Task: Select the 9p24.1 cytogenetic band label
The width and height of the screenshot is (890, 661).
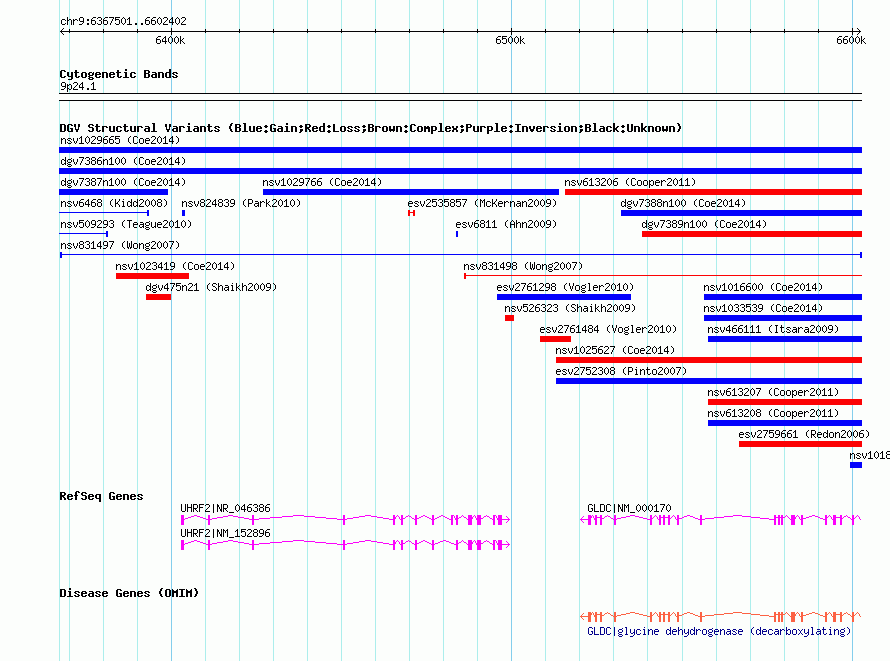Action: pos(78,87)
